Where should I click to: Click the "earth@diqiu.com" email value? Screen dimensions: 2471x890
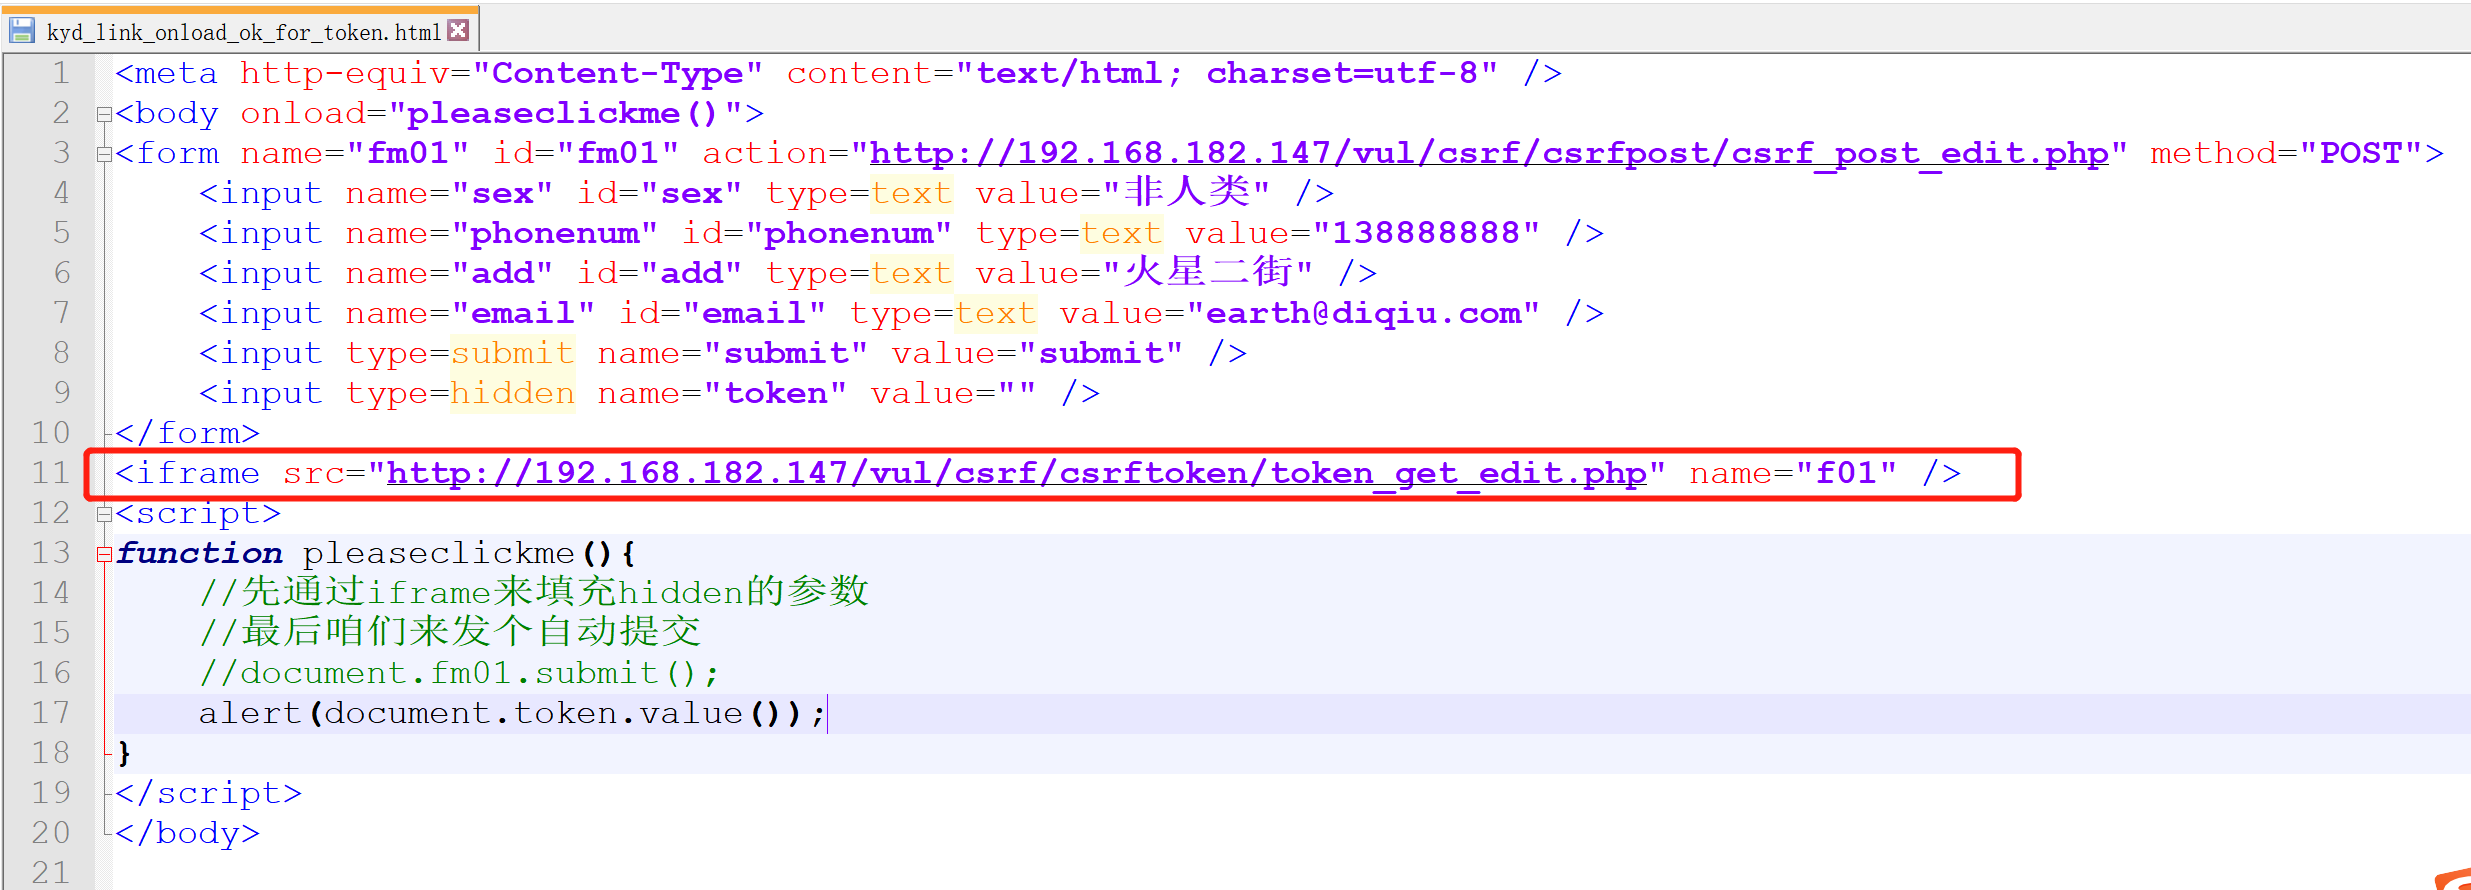click(x=1363, y=313)
